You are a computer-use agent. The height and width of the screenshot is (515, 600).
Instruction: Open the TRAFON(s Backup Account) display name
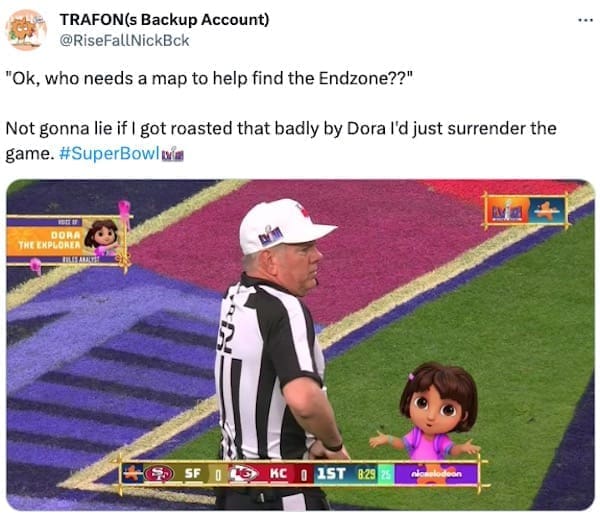(x=165, y=20)
